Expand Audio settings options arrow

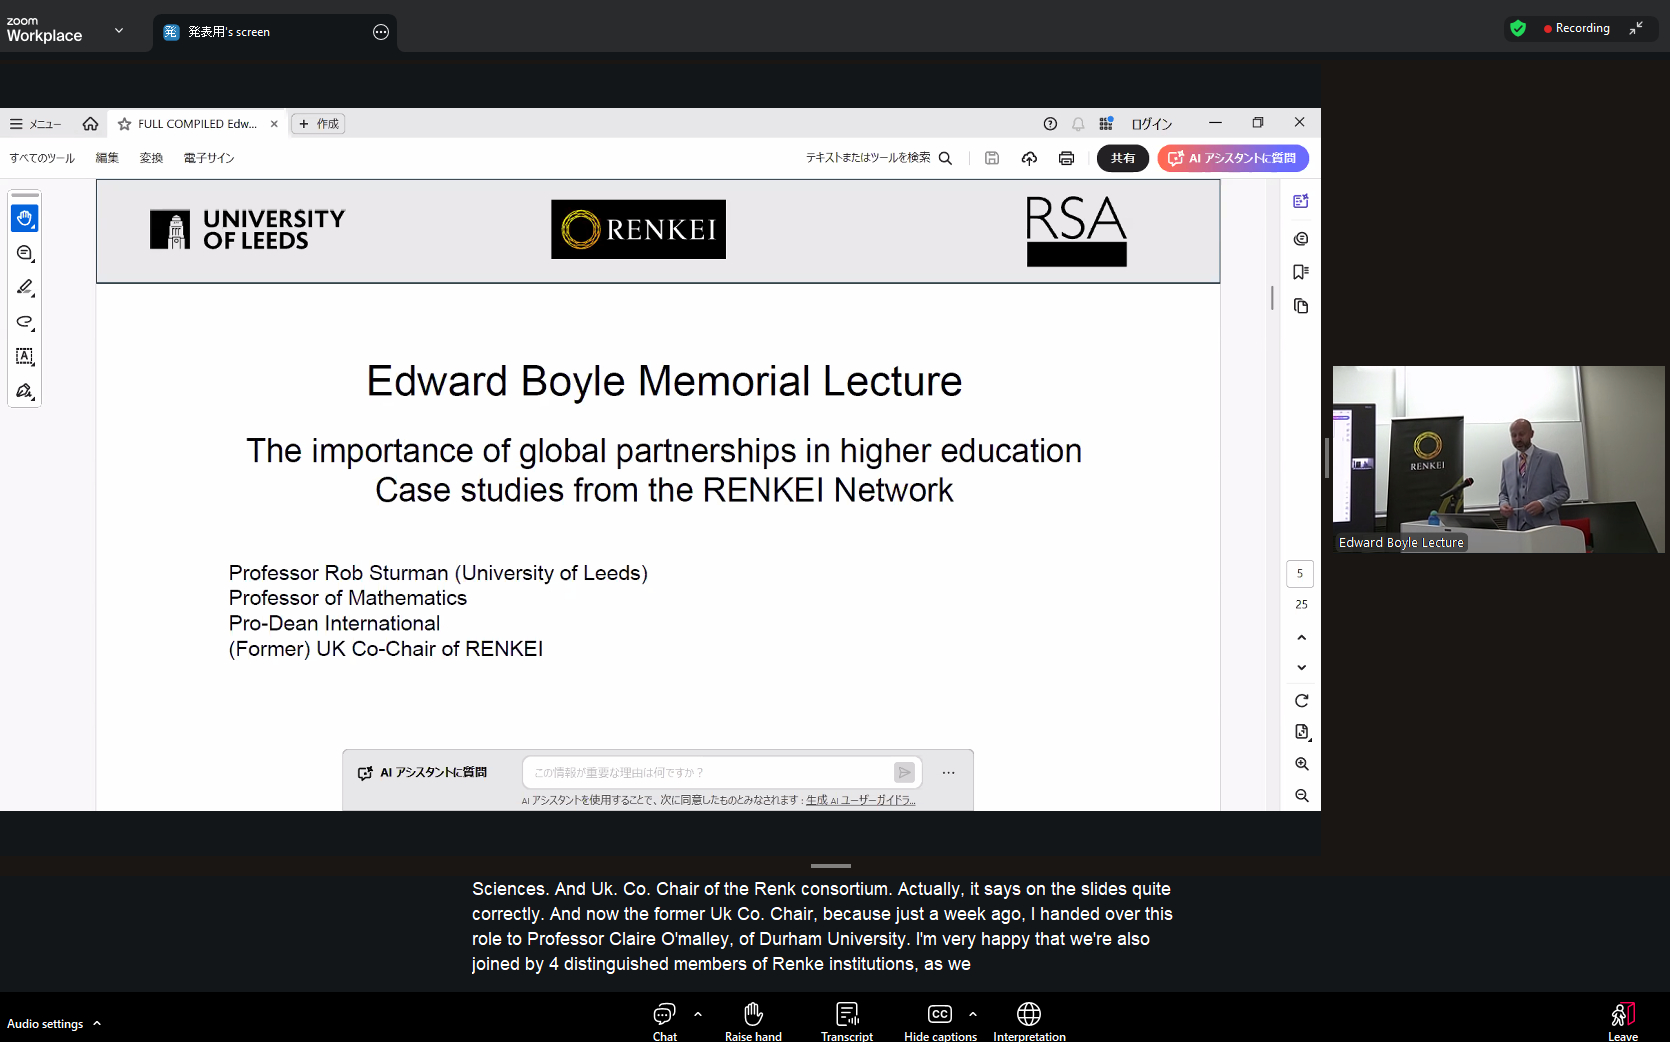97,1023
